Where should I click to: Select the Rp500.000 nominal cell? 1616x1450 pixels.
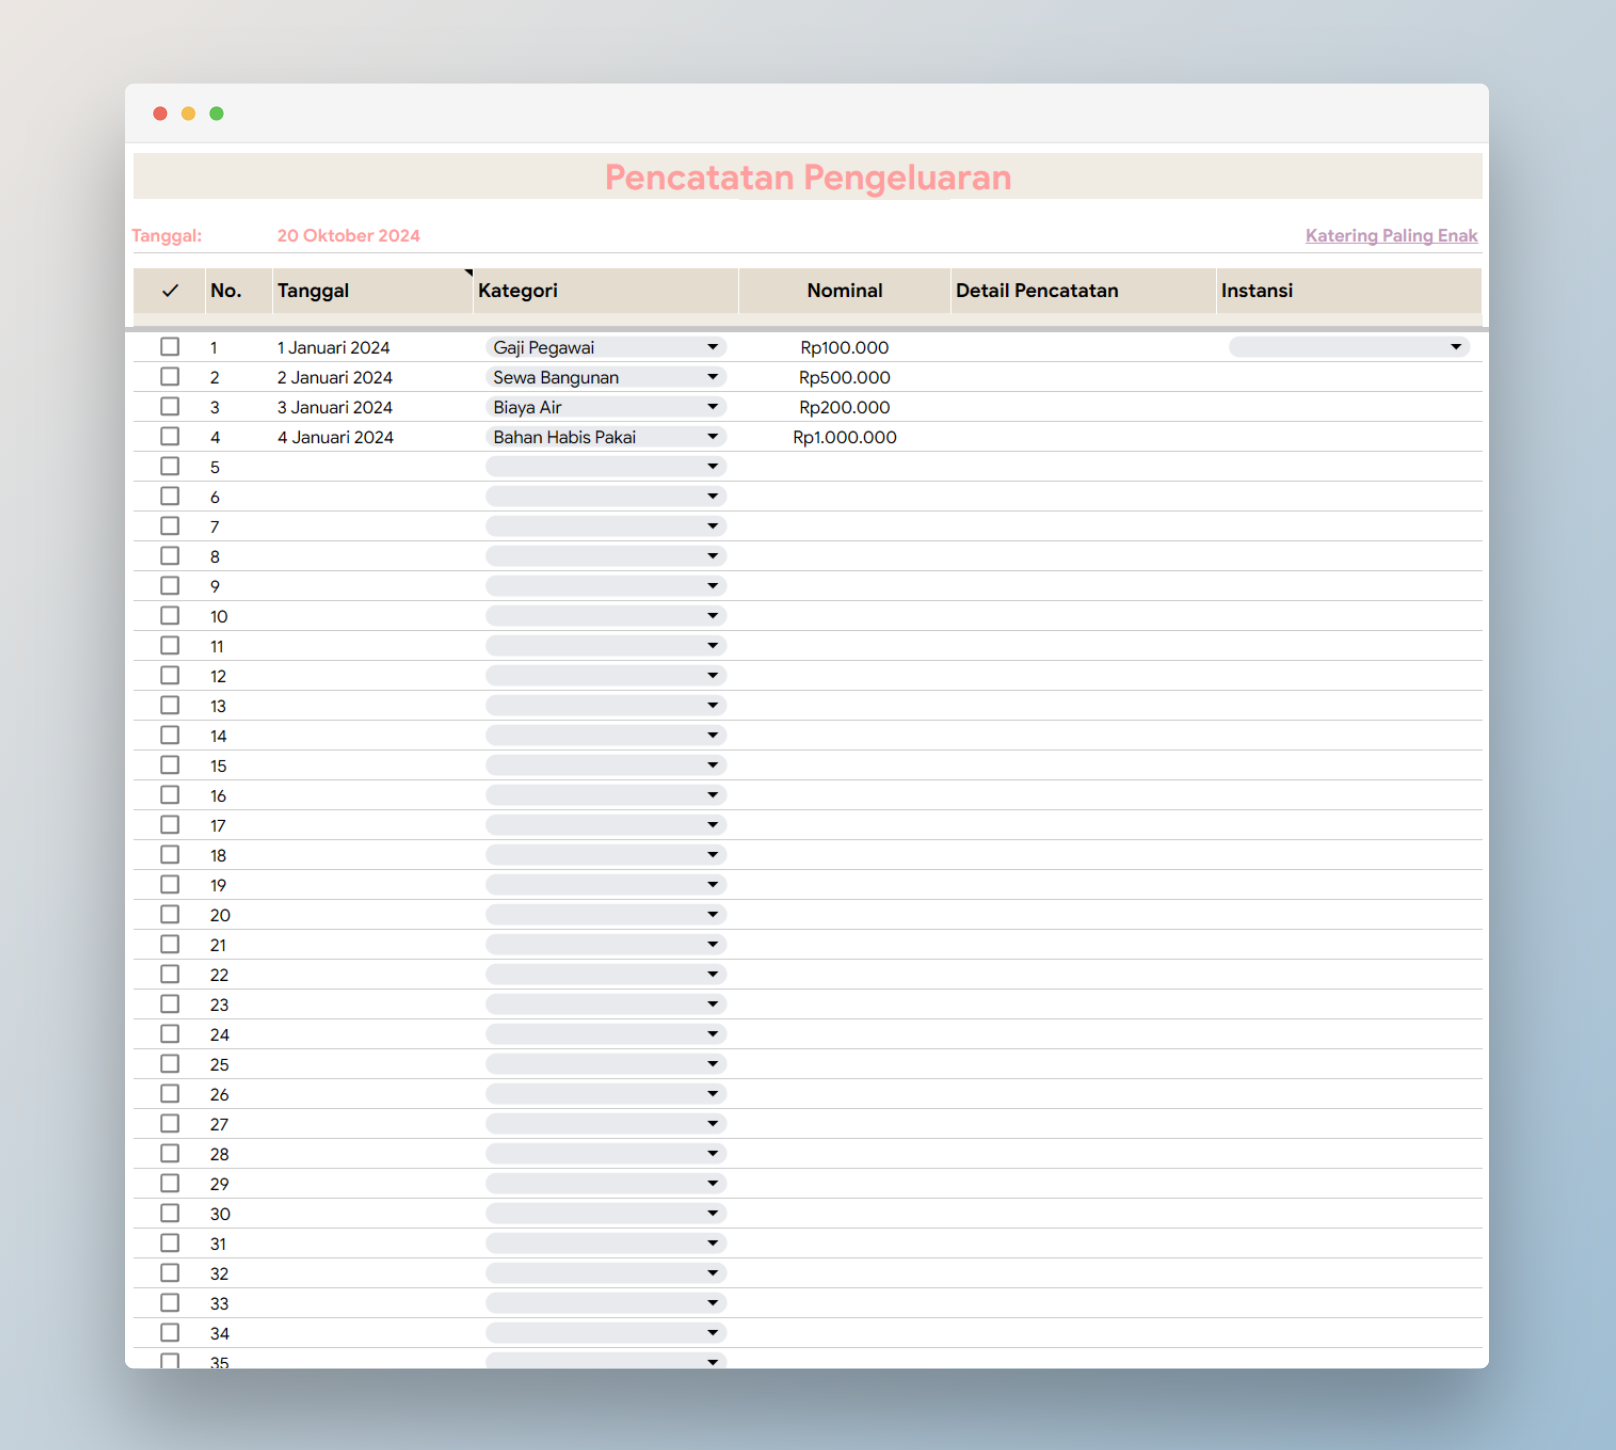click(x=845, y=378)
